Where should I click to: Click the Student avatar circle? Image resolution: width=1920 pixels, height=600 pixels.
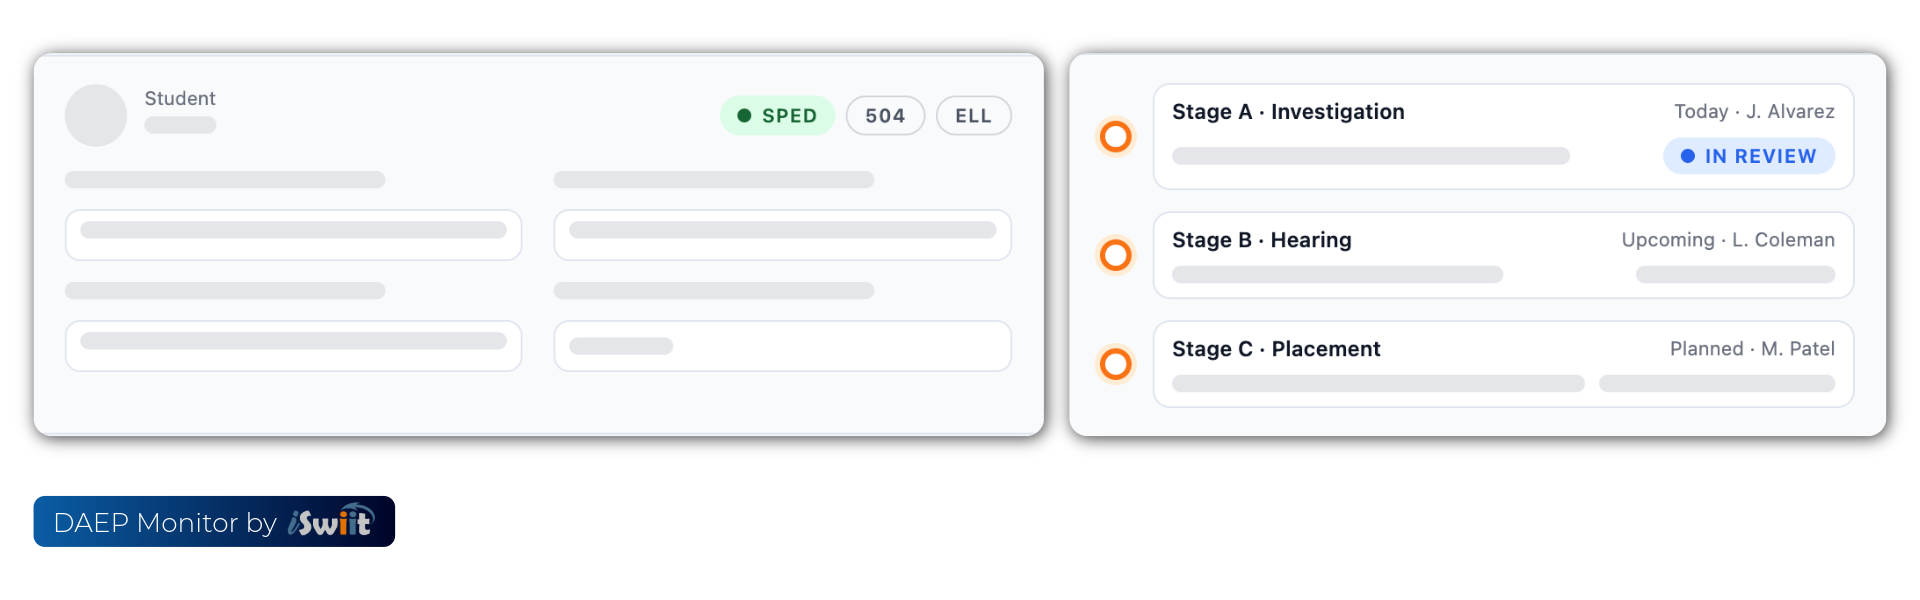coord(96,115)
